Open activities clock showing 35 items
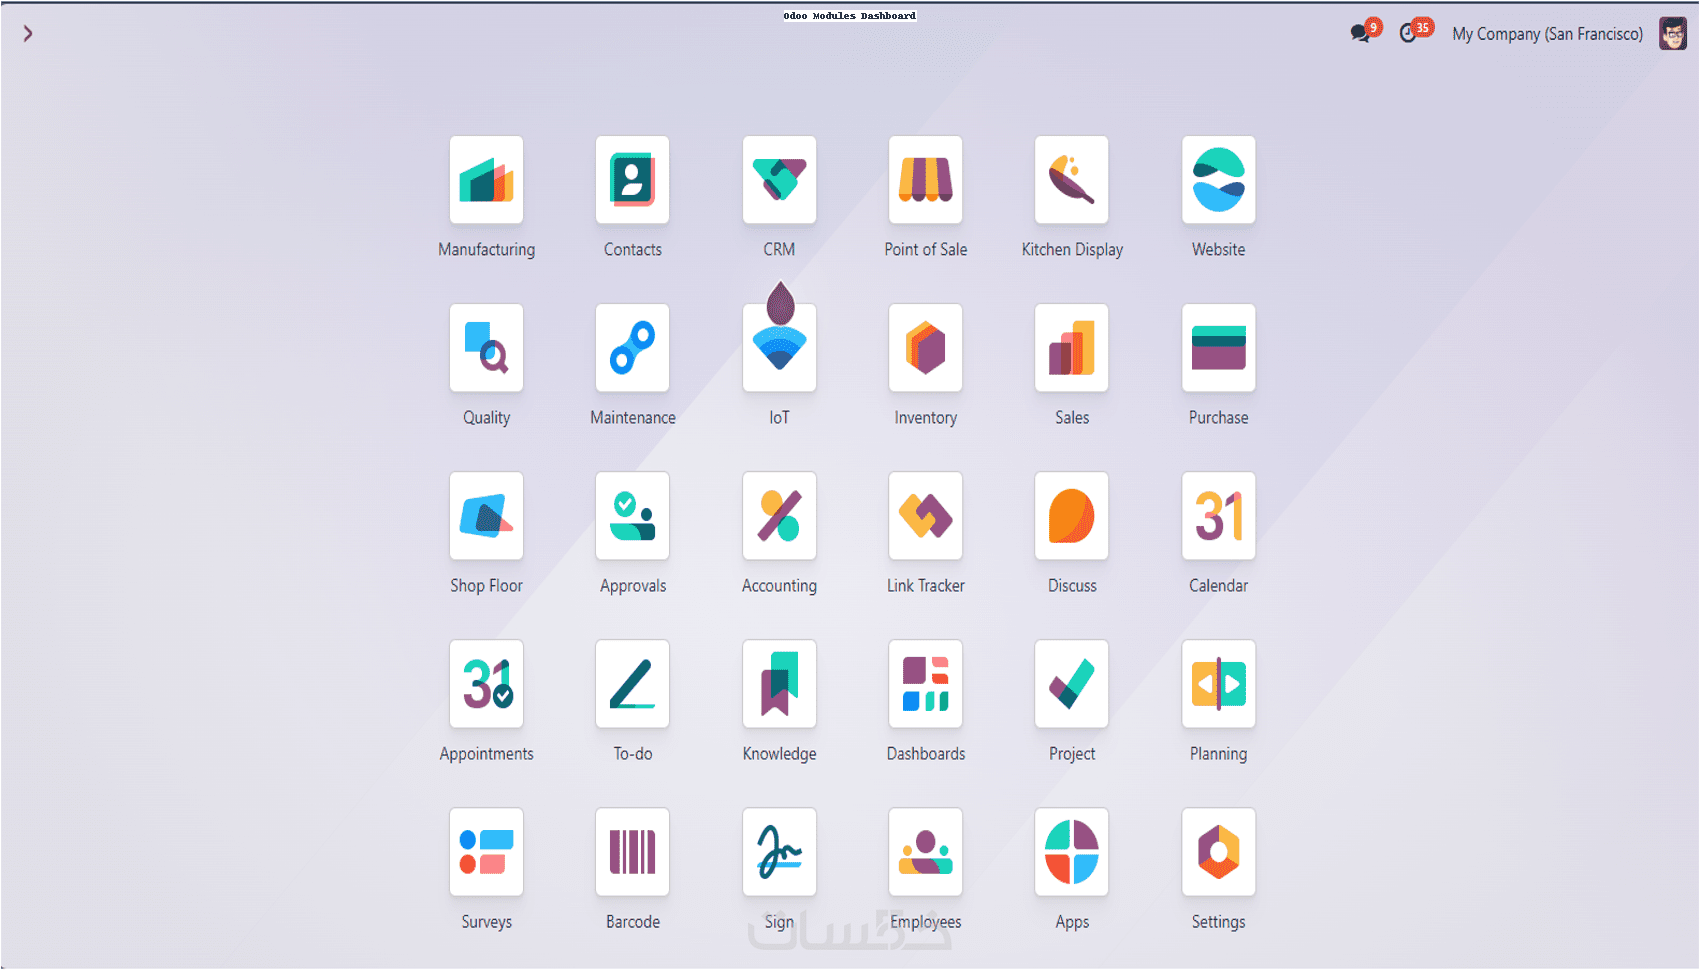1700x970 pixels. click(1415, 31)
